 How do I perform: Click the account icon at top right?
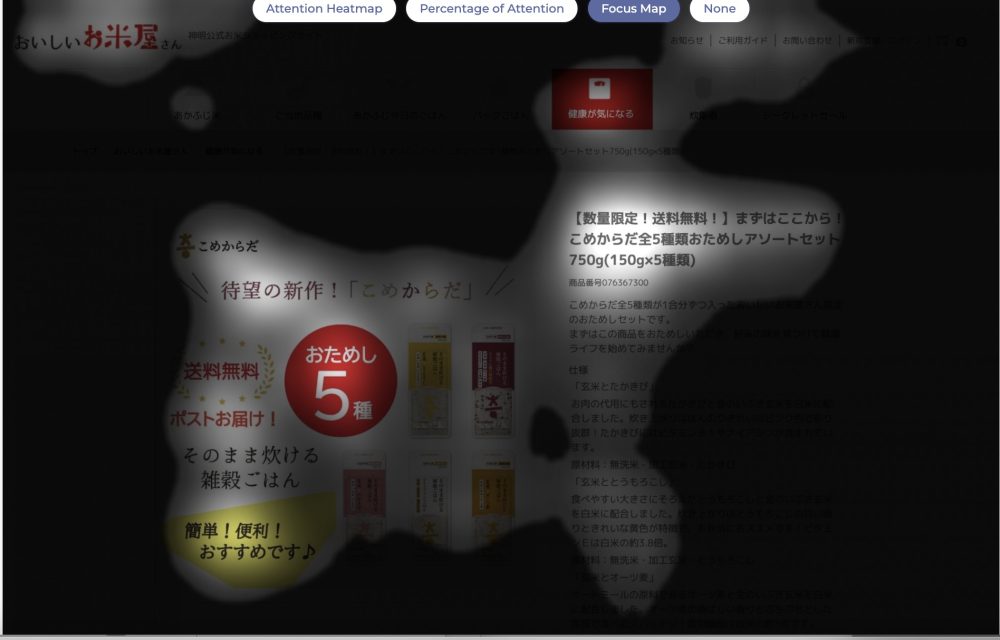(x=961, y=41)
